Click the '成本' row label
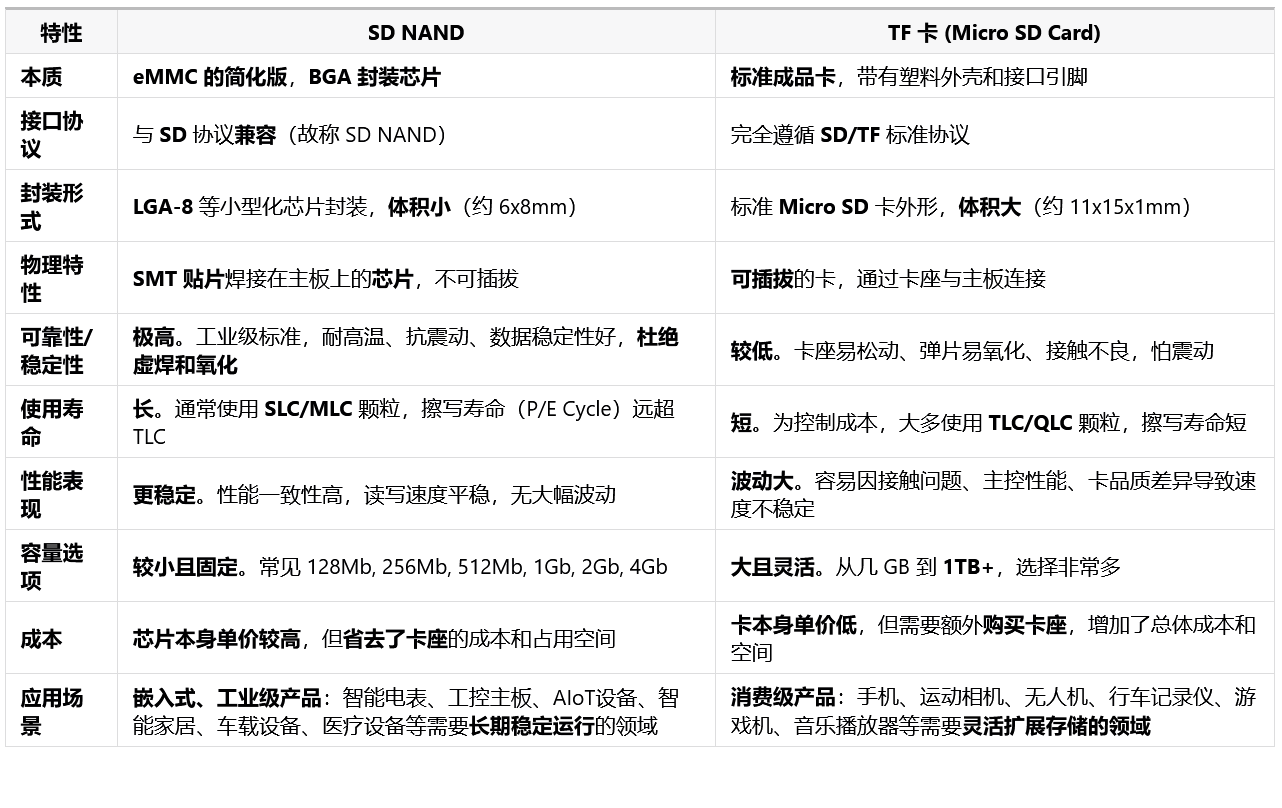This screenshot has height=808, width=1282. 61,638
